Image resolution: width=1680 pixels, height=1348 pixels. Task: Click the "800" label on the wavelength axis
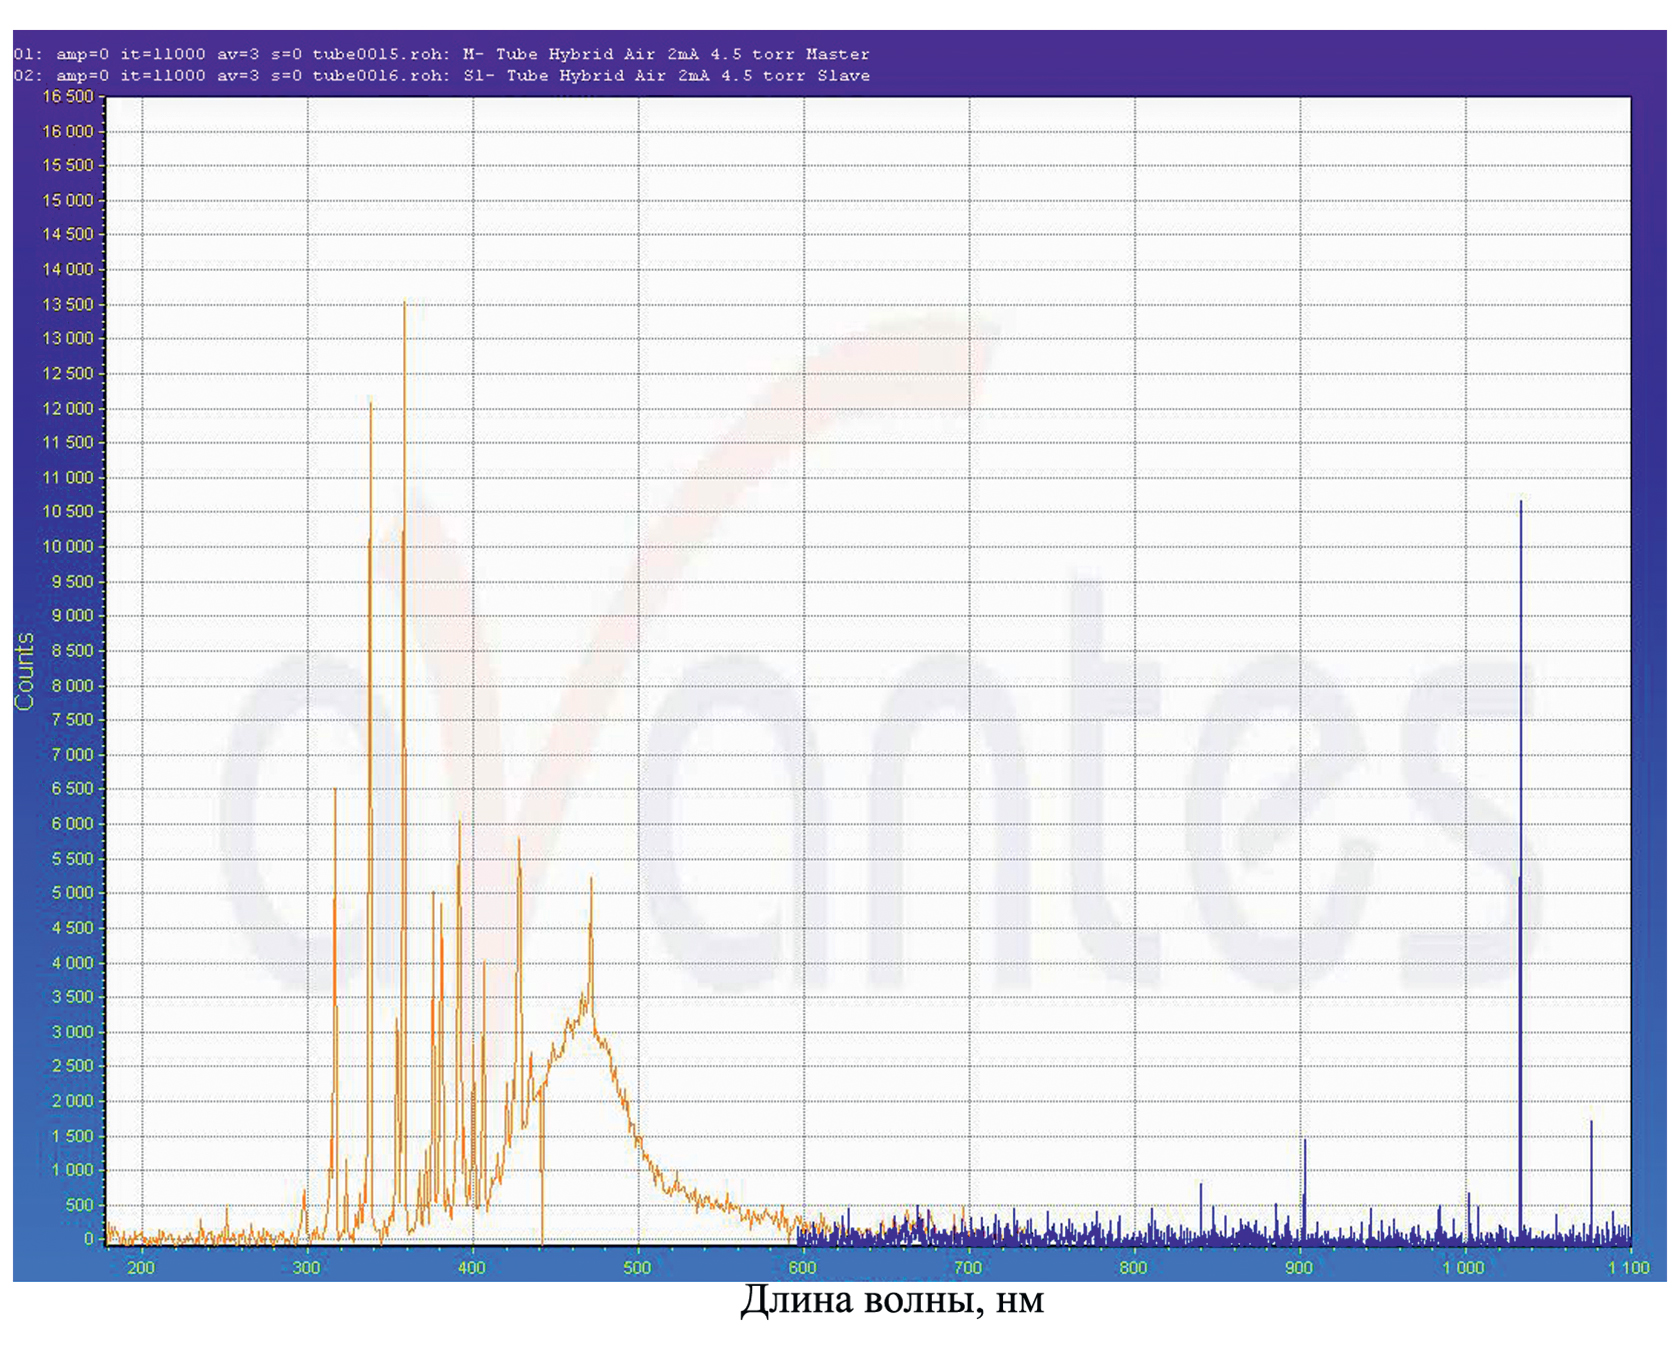click(x=1133, y=1268)
